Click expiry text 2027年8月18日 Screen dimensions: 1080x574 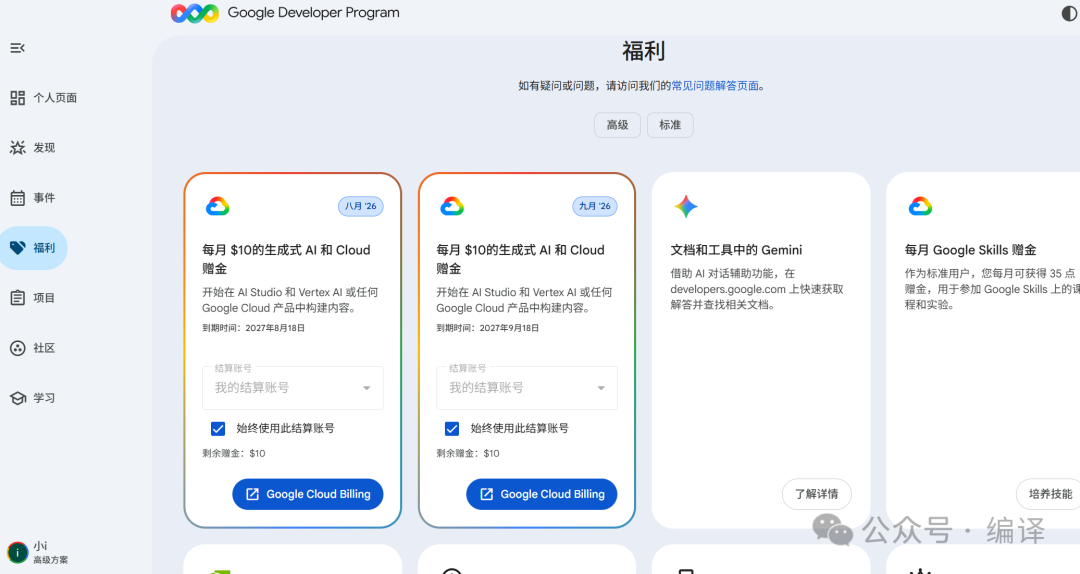click(275, 328)
